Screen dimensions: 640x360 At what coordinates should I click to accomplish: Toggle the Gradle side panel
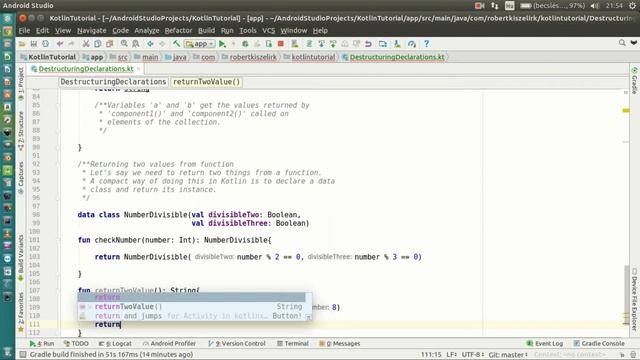point(634,80)
